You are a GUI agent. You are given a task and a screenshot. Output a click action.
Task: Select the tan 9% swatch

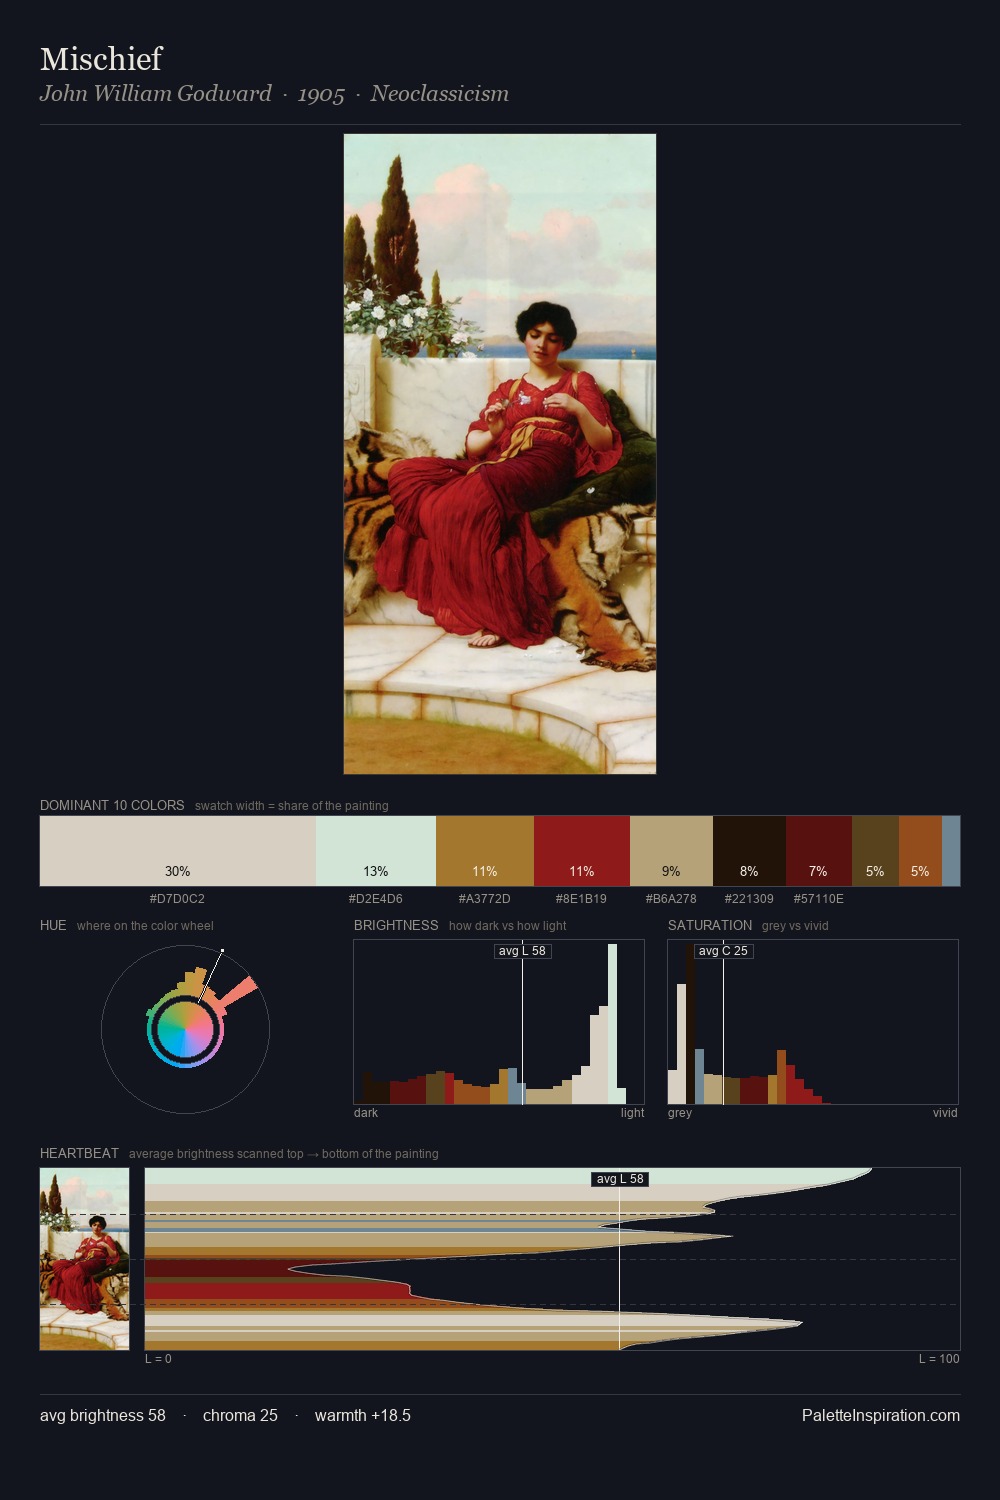[x=671, y=851]
